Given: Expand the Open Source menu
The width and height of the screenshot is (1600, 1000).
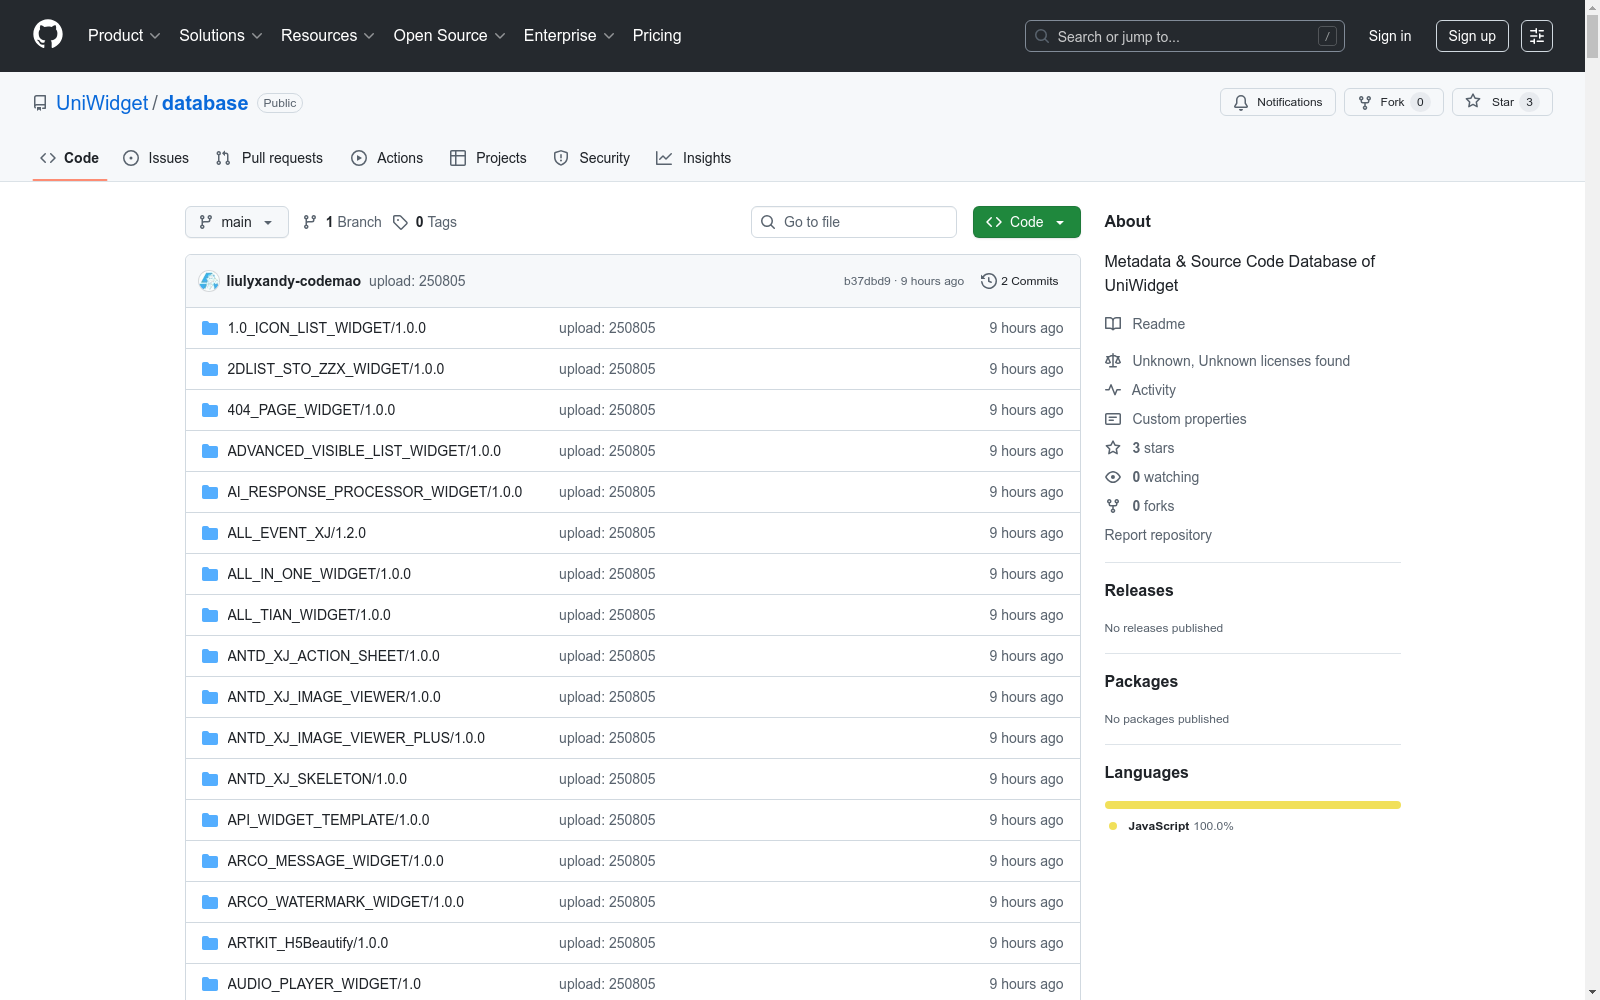Looking at the screenshot, I should coord(450,35).
